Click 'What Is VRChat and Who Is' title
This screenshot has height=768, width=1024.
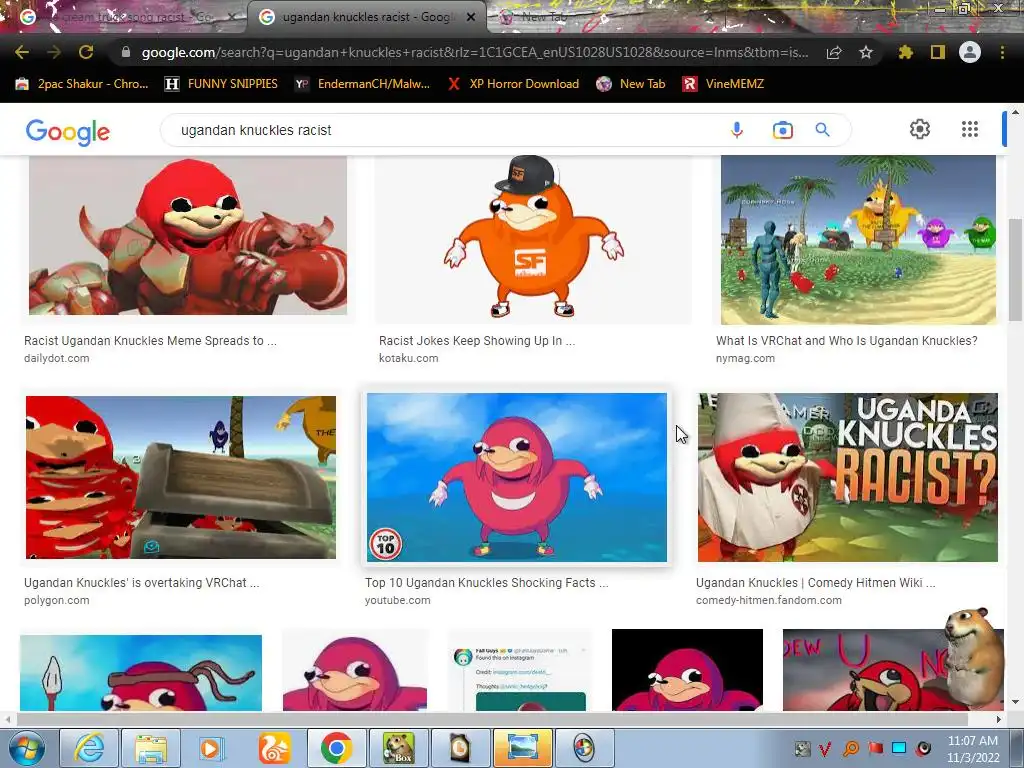[846, 341]
